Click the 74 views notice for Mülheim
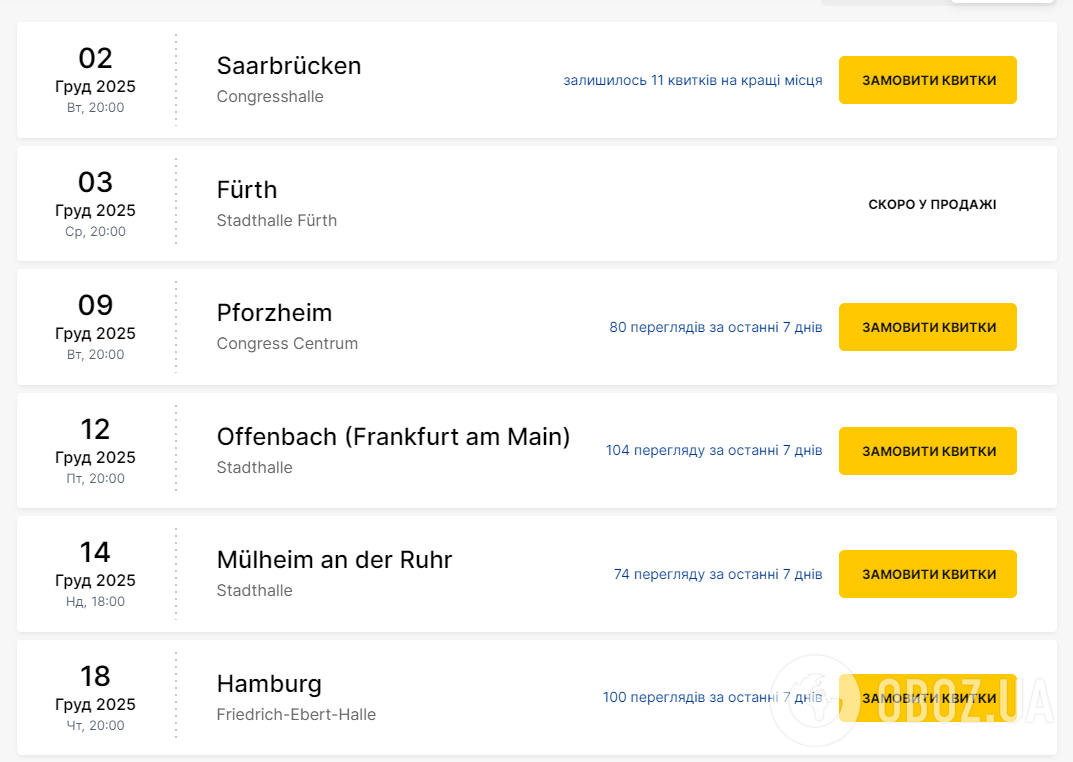Image resolution: width=1073 pixels, height=762 pixels. (x=717, y=574)
